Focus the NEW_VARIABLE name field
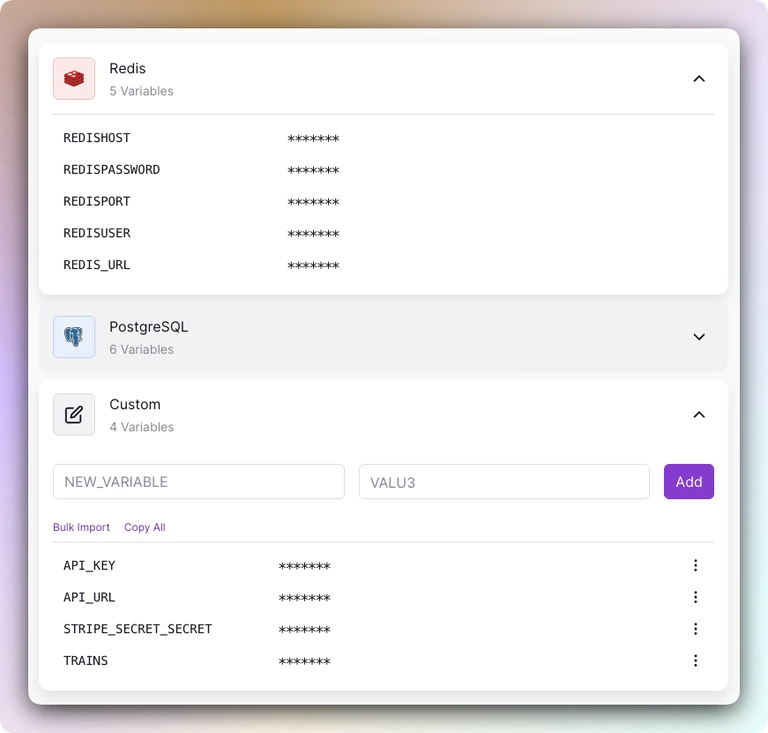This screenshot has width=768, height=733. [199, 482]
